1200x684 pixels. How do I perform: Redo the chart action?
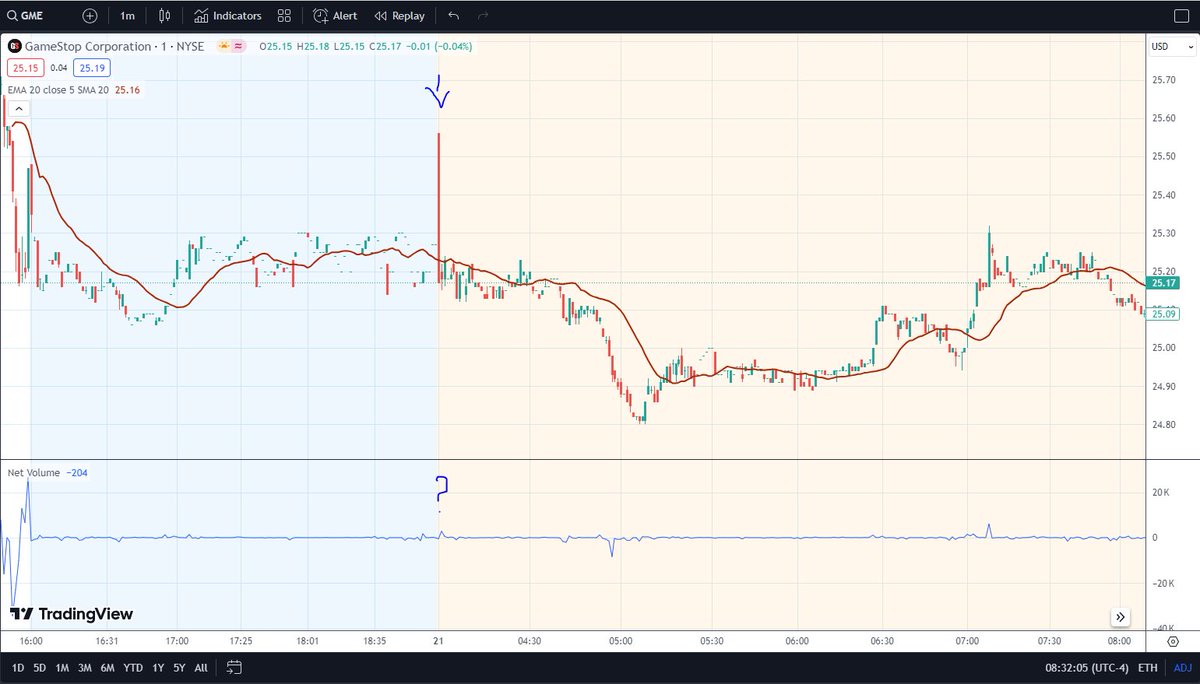click(x=484, y=16)
